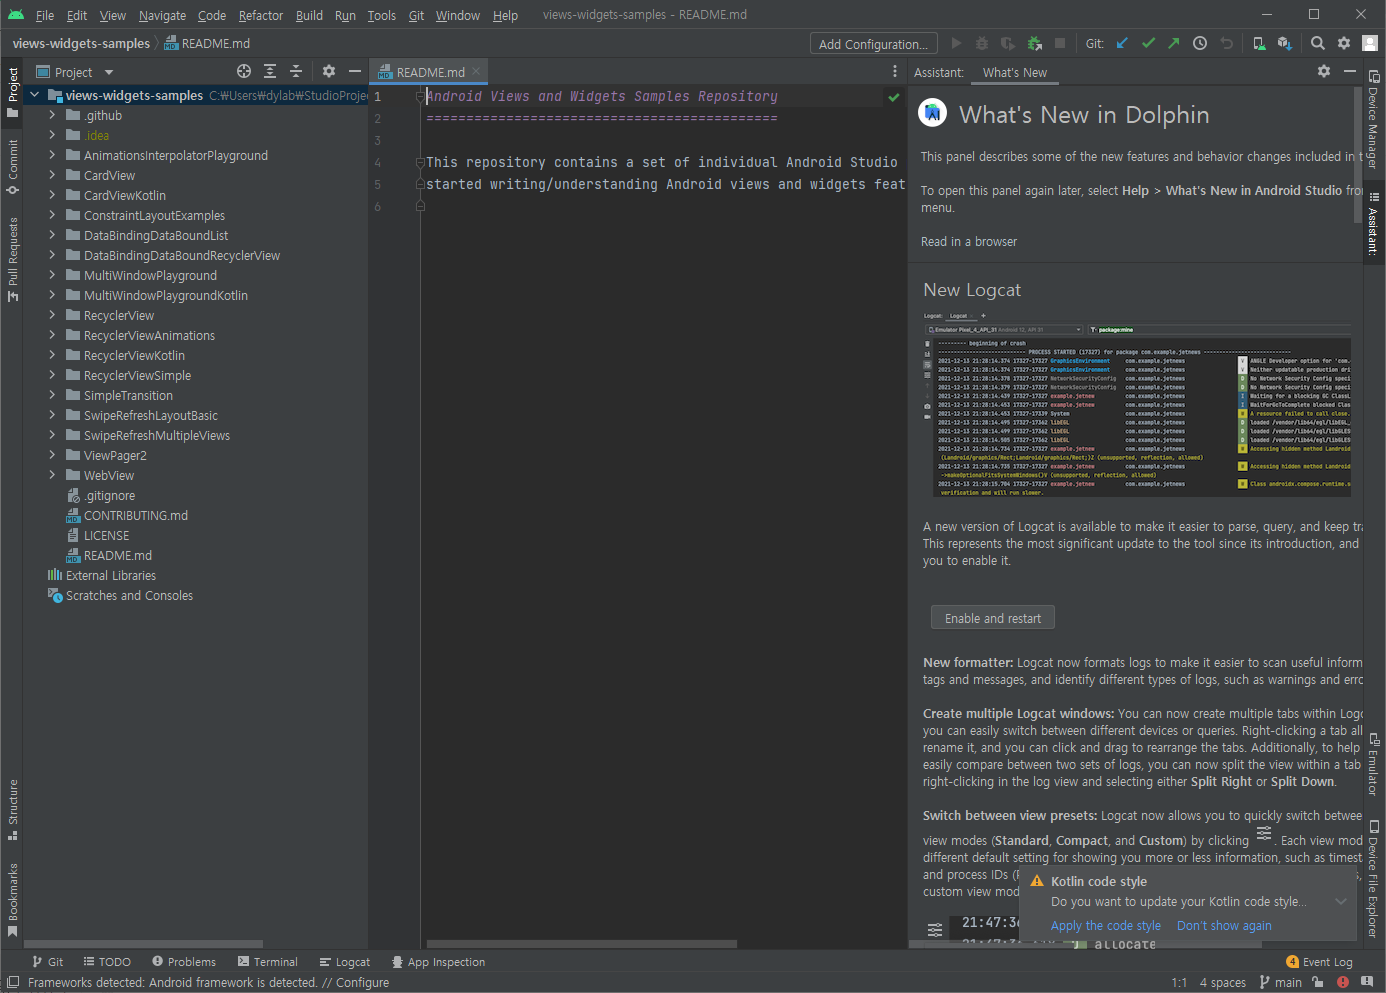The height and width of the screenshot is (993, 1386).
Task: Click the Git Rollback icon
Action: pyautogui.click(x=1227, y=43)
